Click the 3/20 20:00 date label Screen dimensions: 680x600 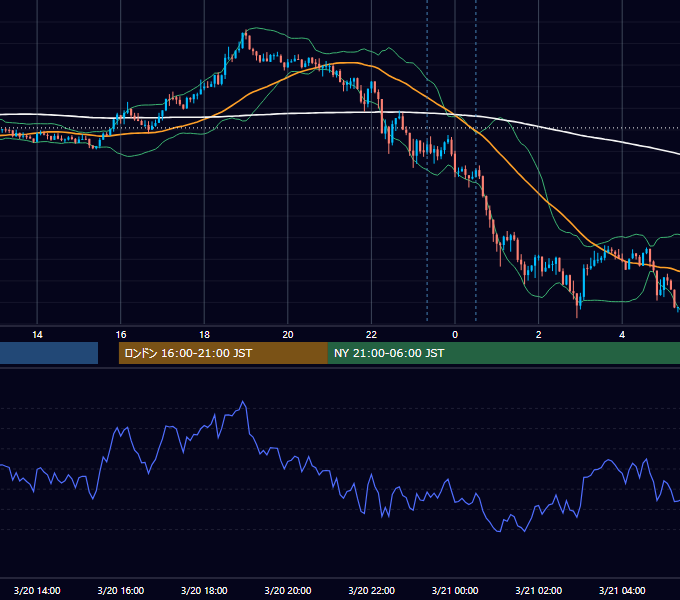click(288, 590)
